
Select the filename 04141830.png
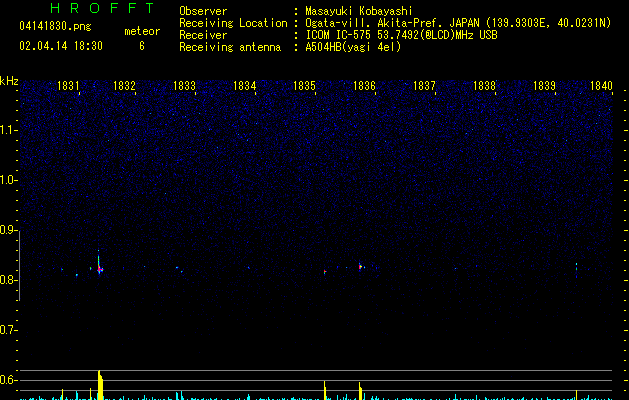55,26
